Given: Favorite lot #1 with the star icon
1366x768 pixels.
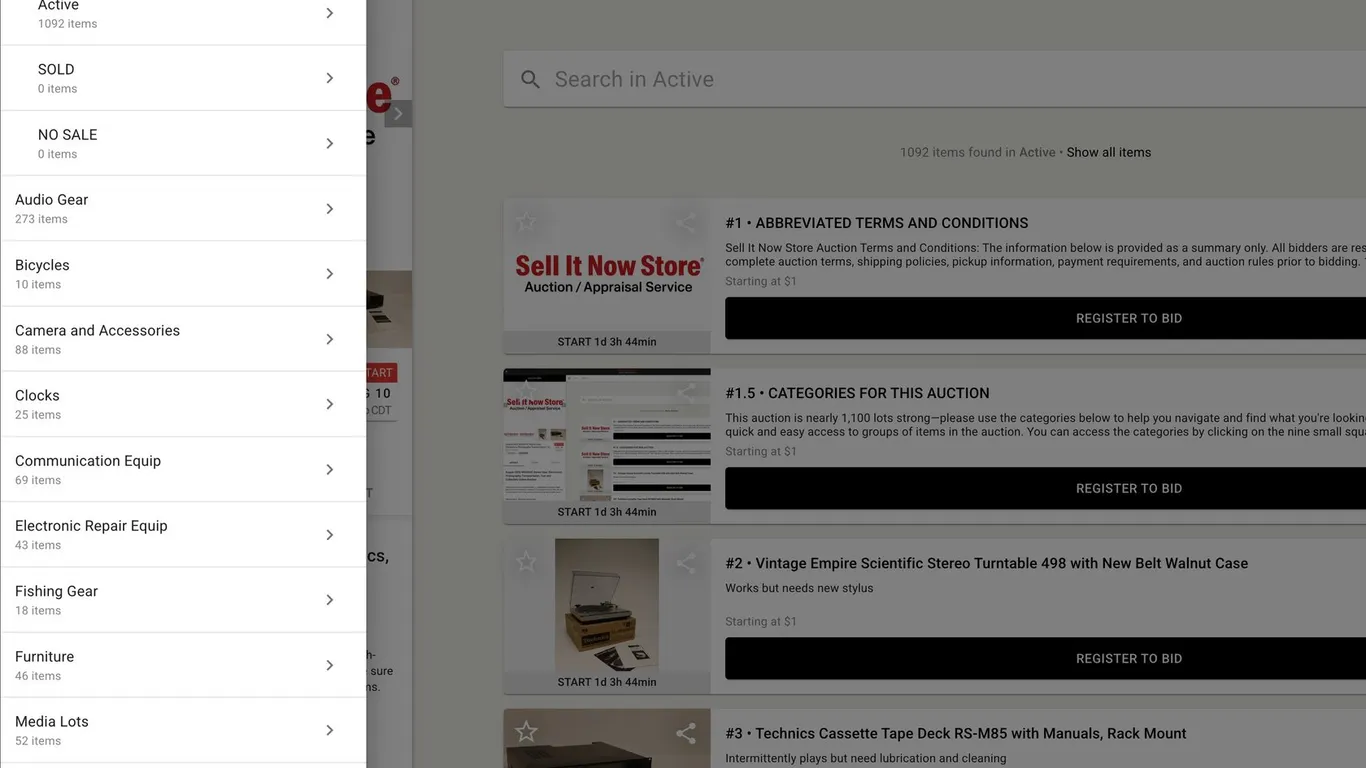Looking at the screenshot, I should pyautogui.click(x=526, y=222).
